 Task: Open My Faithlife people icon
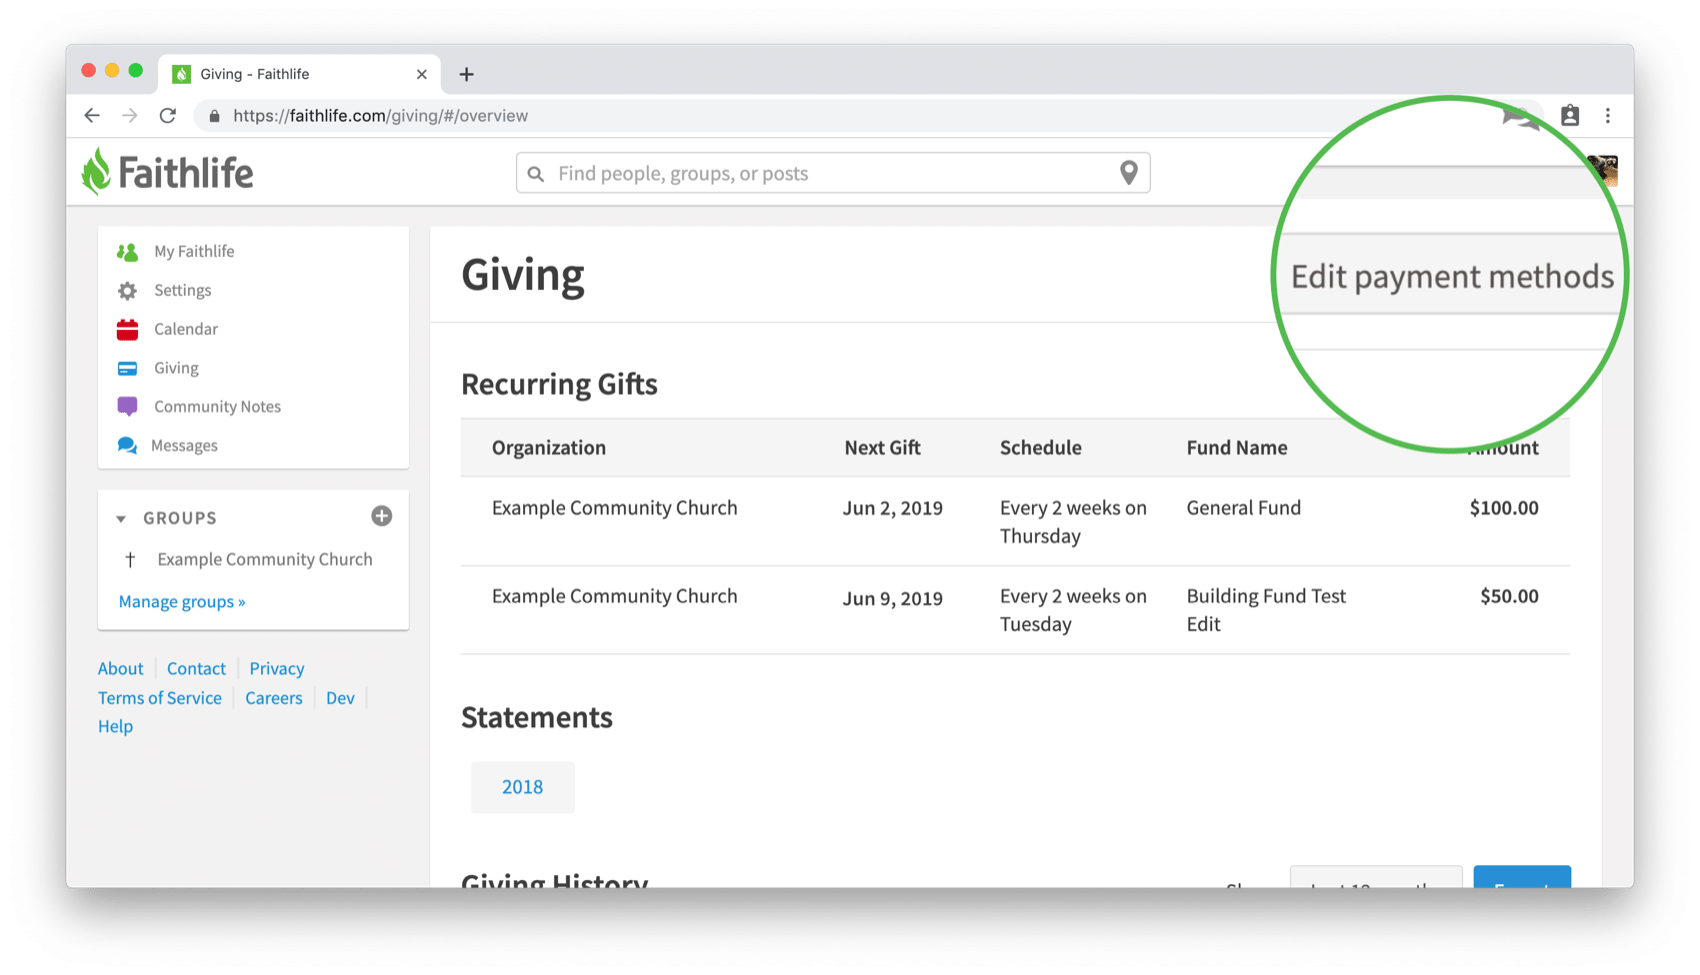point(127,252)
